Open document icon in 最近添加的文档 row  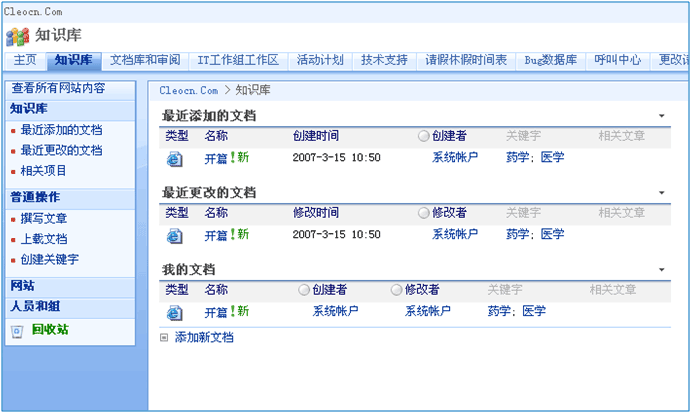[x=175, y=159]
